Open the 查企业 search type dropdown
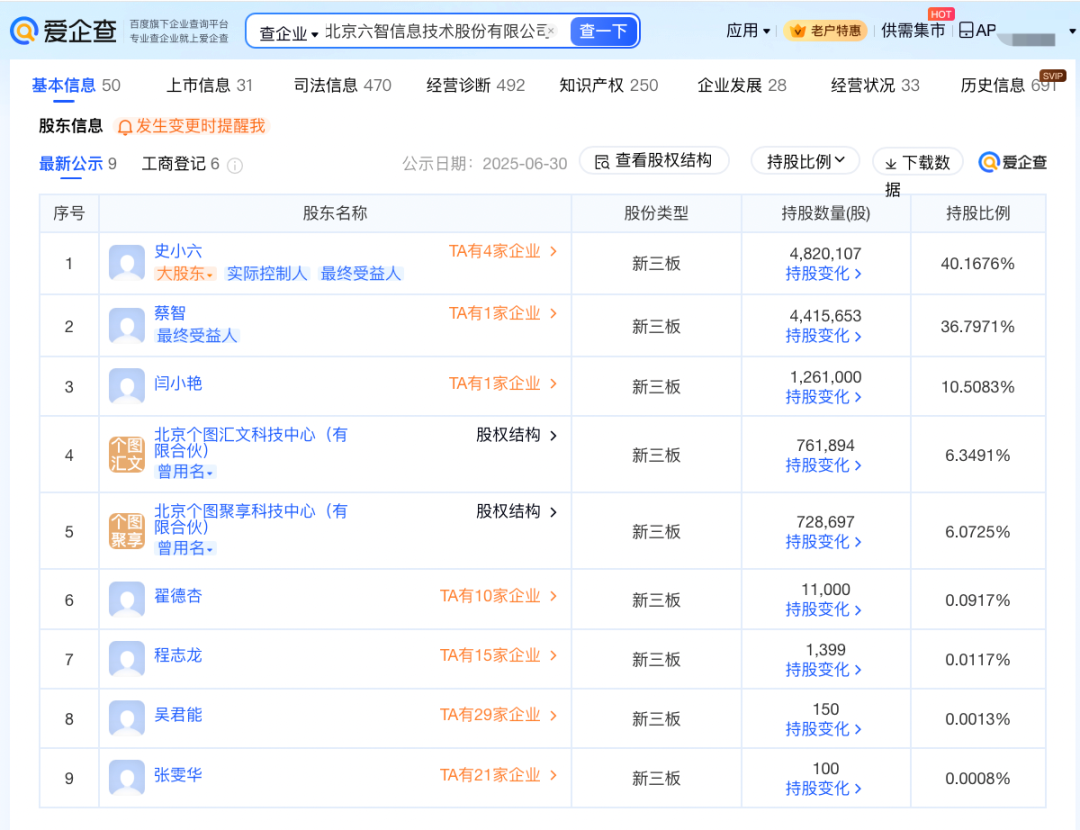This screenshot has width=1080, height=830. (288, 33)
